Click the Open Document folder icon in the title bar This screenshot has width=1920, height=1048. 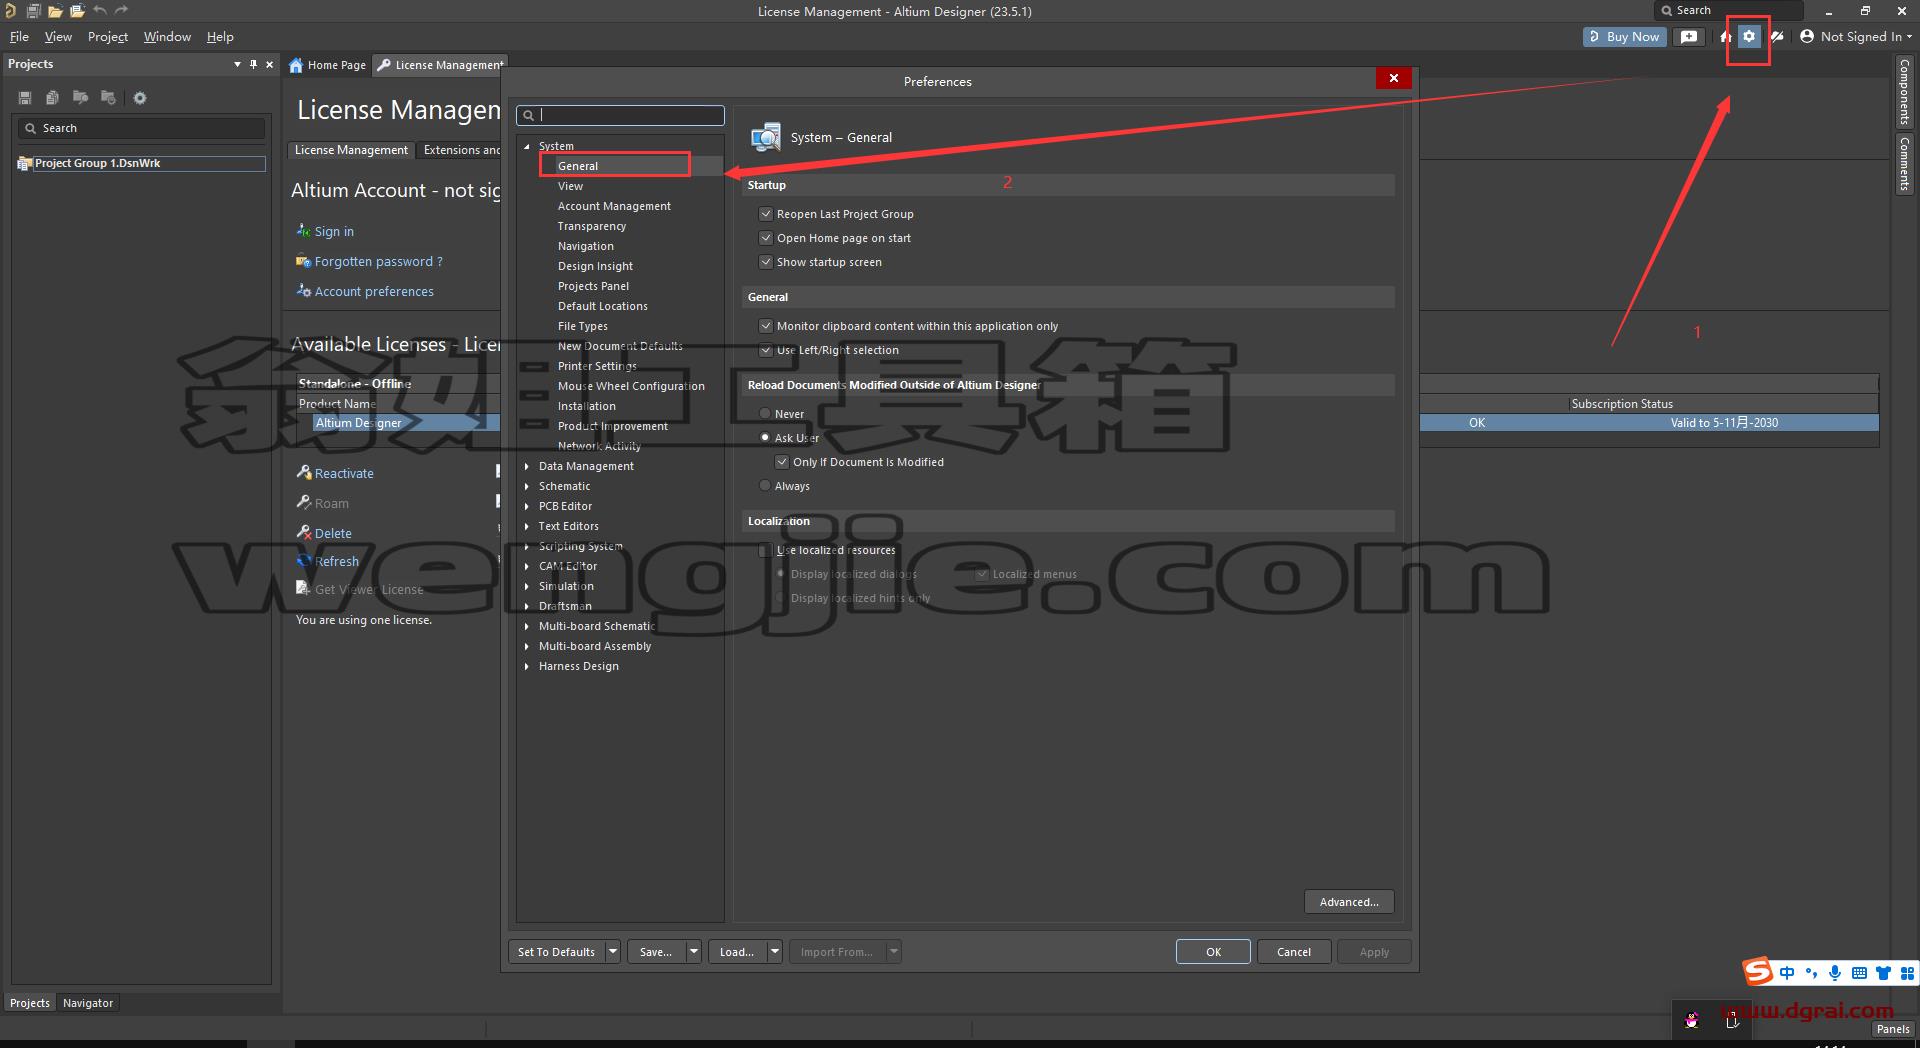tap(55, 11)
